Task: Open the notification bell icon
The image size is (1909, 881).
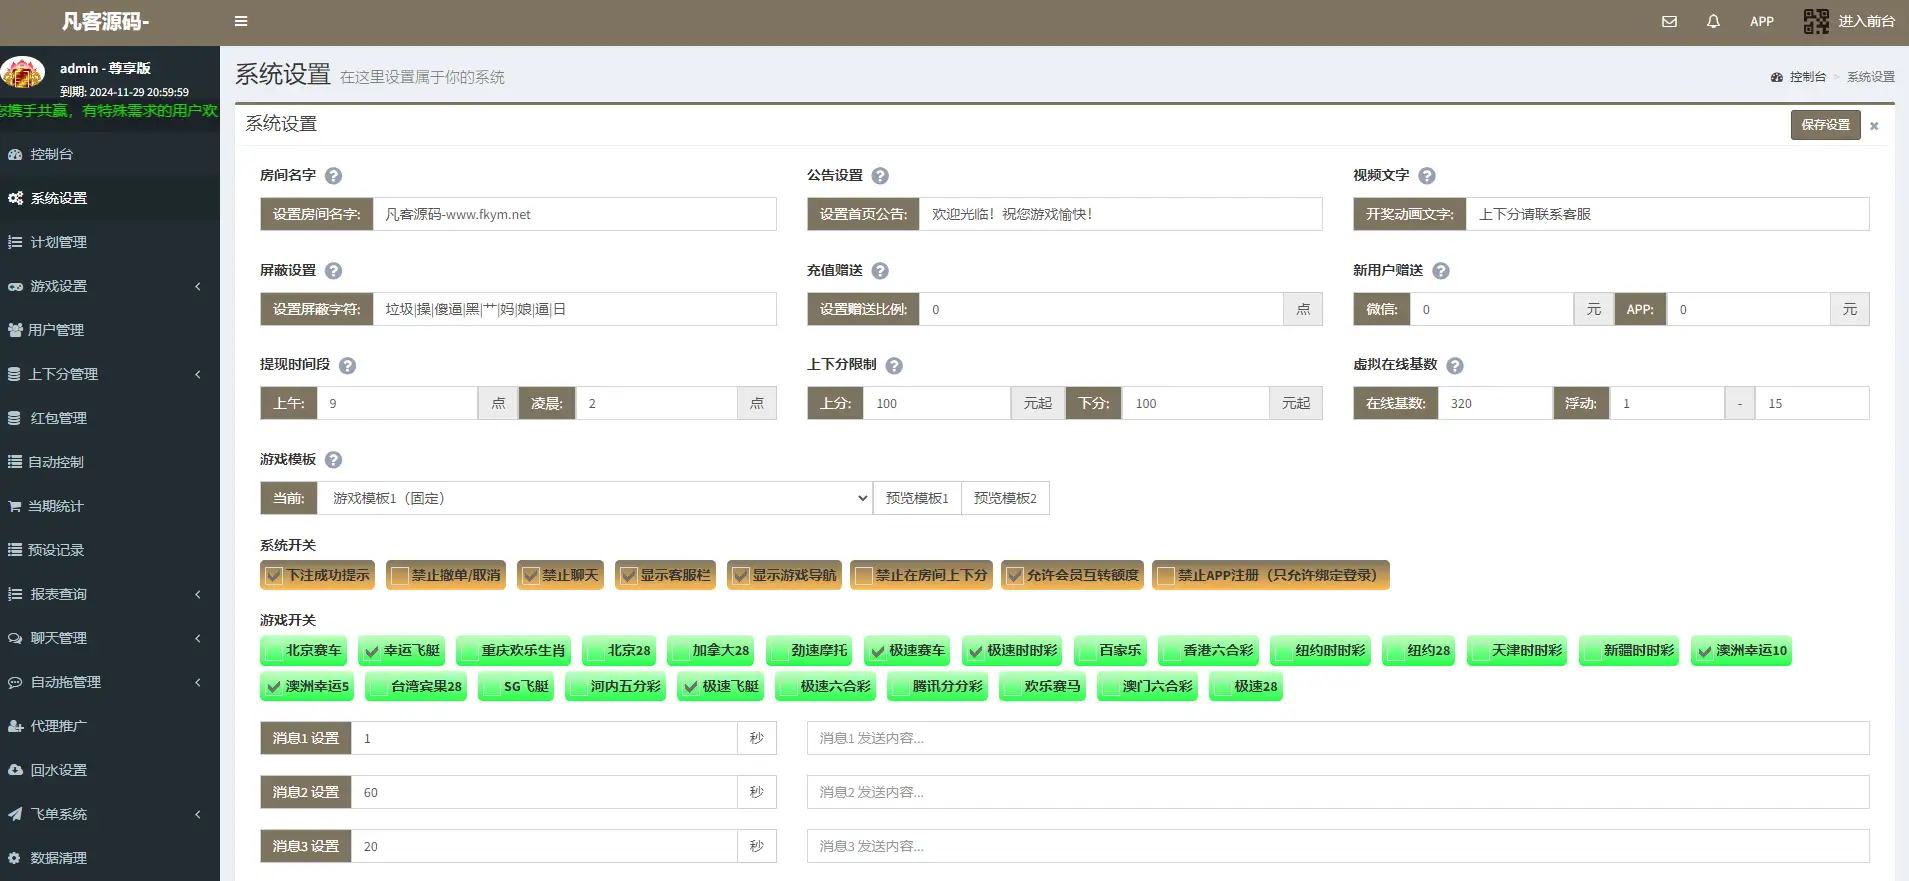Action: [1713, 21]
